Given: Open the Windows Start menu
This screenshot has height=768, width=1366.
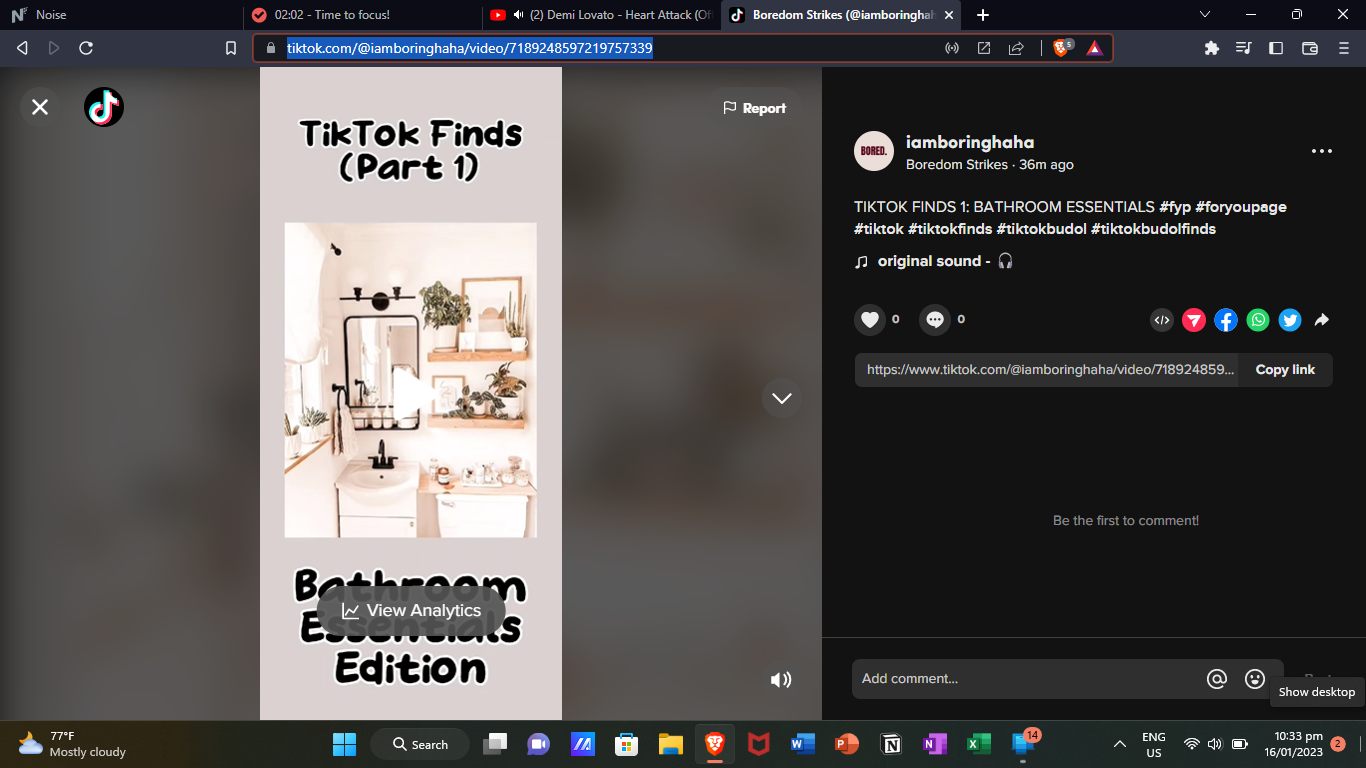Looking at the screenshot, I should 344,744.
